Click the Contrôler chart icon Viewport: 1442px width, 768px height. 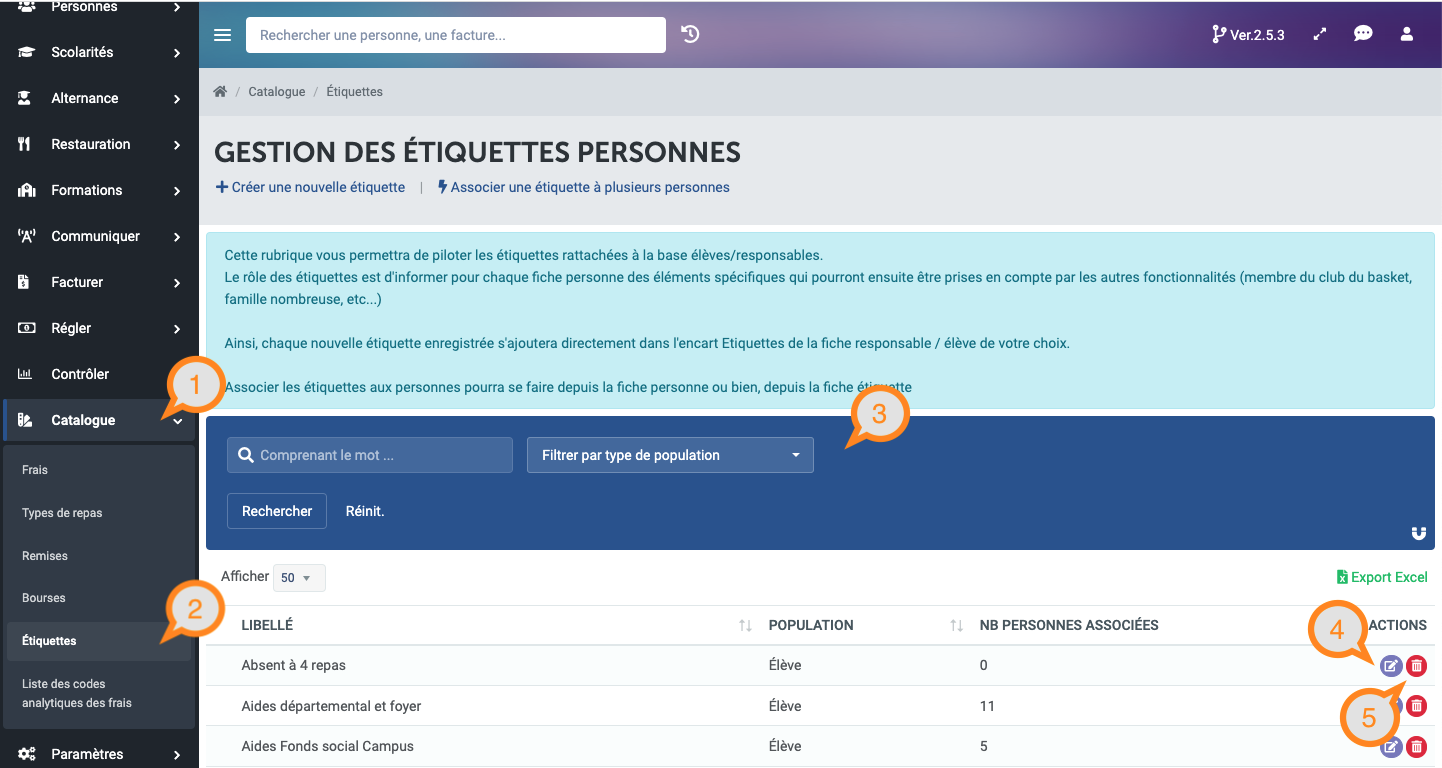(26, 374)
